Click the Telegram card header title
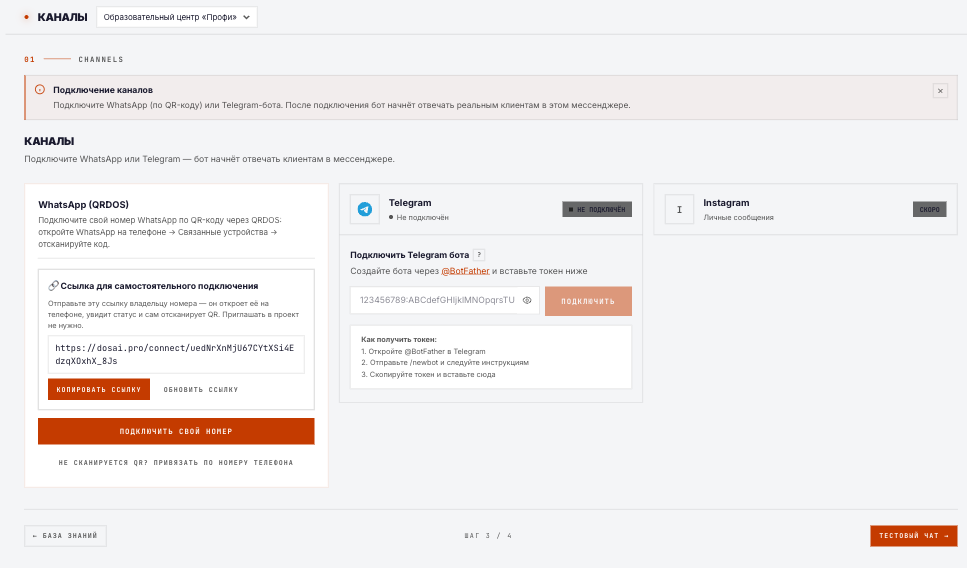967x568 pixels. tap(410, 203)
